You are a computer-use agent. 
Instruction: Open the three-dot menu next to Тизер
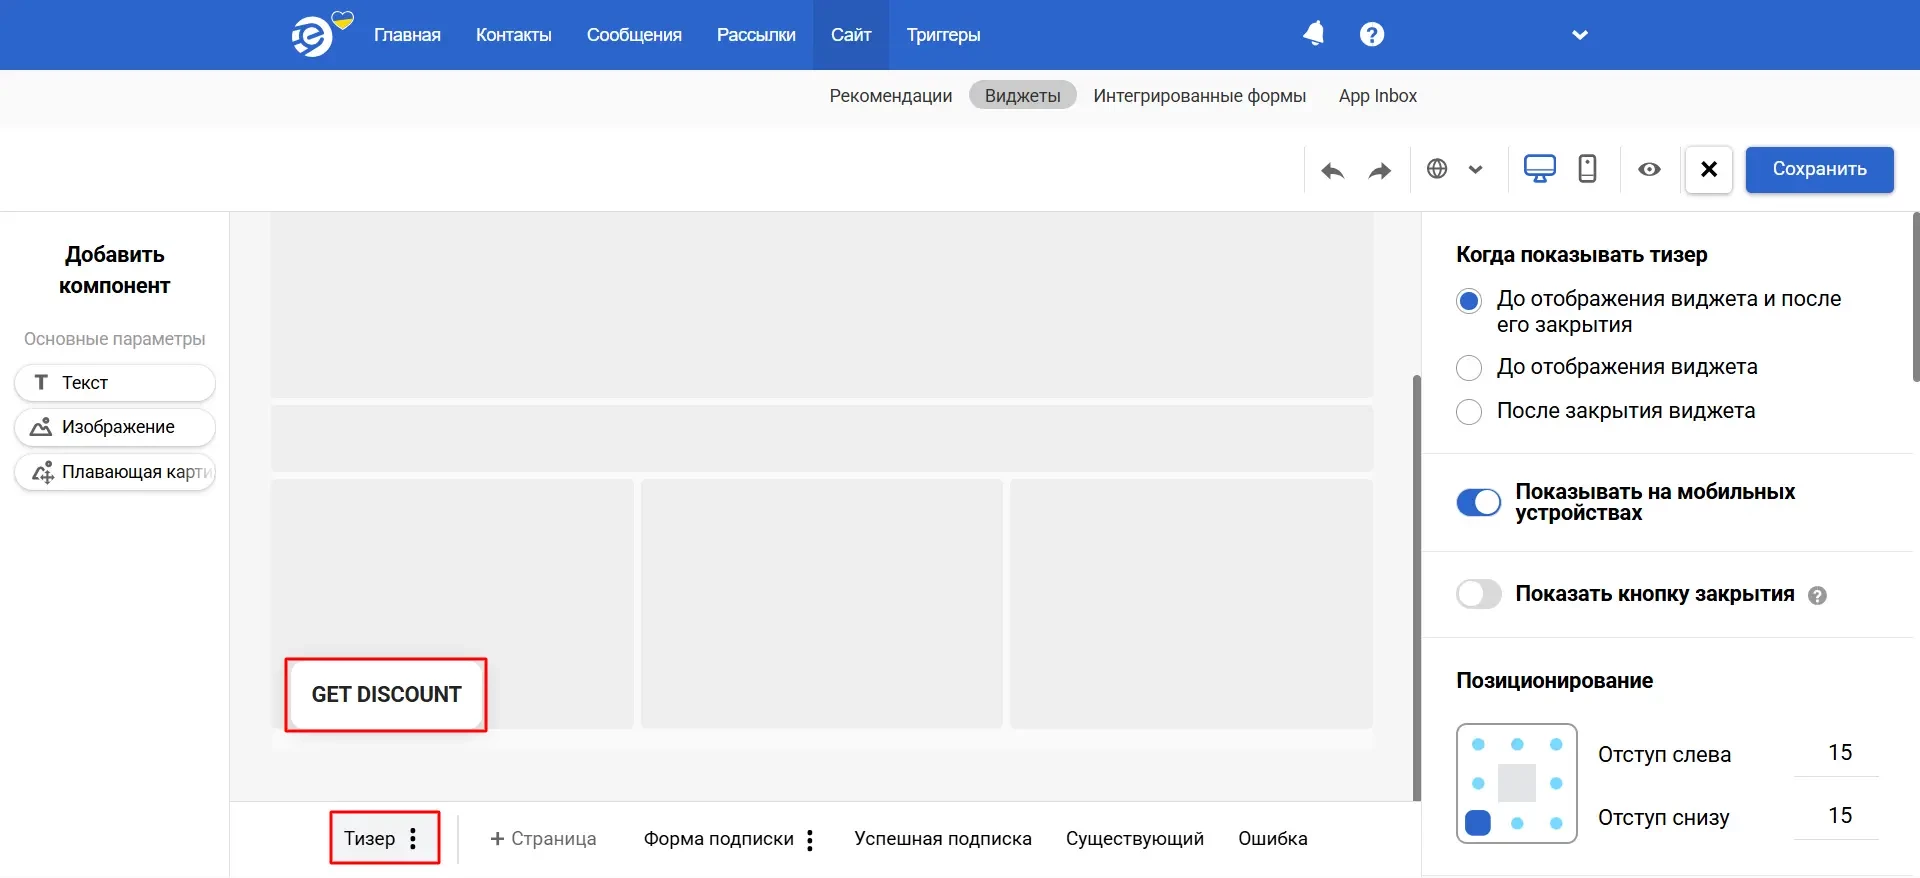point(413,839)
